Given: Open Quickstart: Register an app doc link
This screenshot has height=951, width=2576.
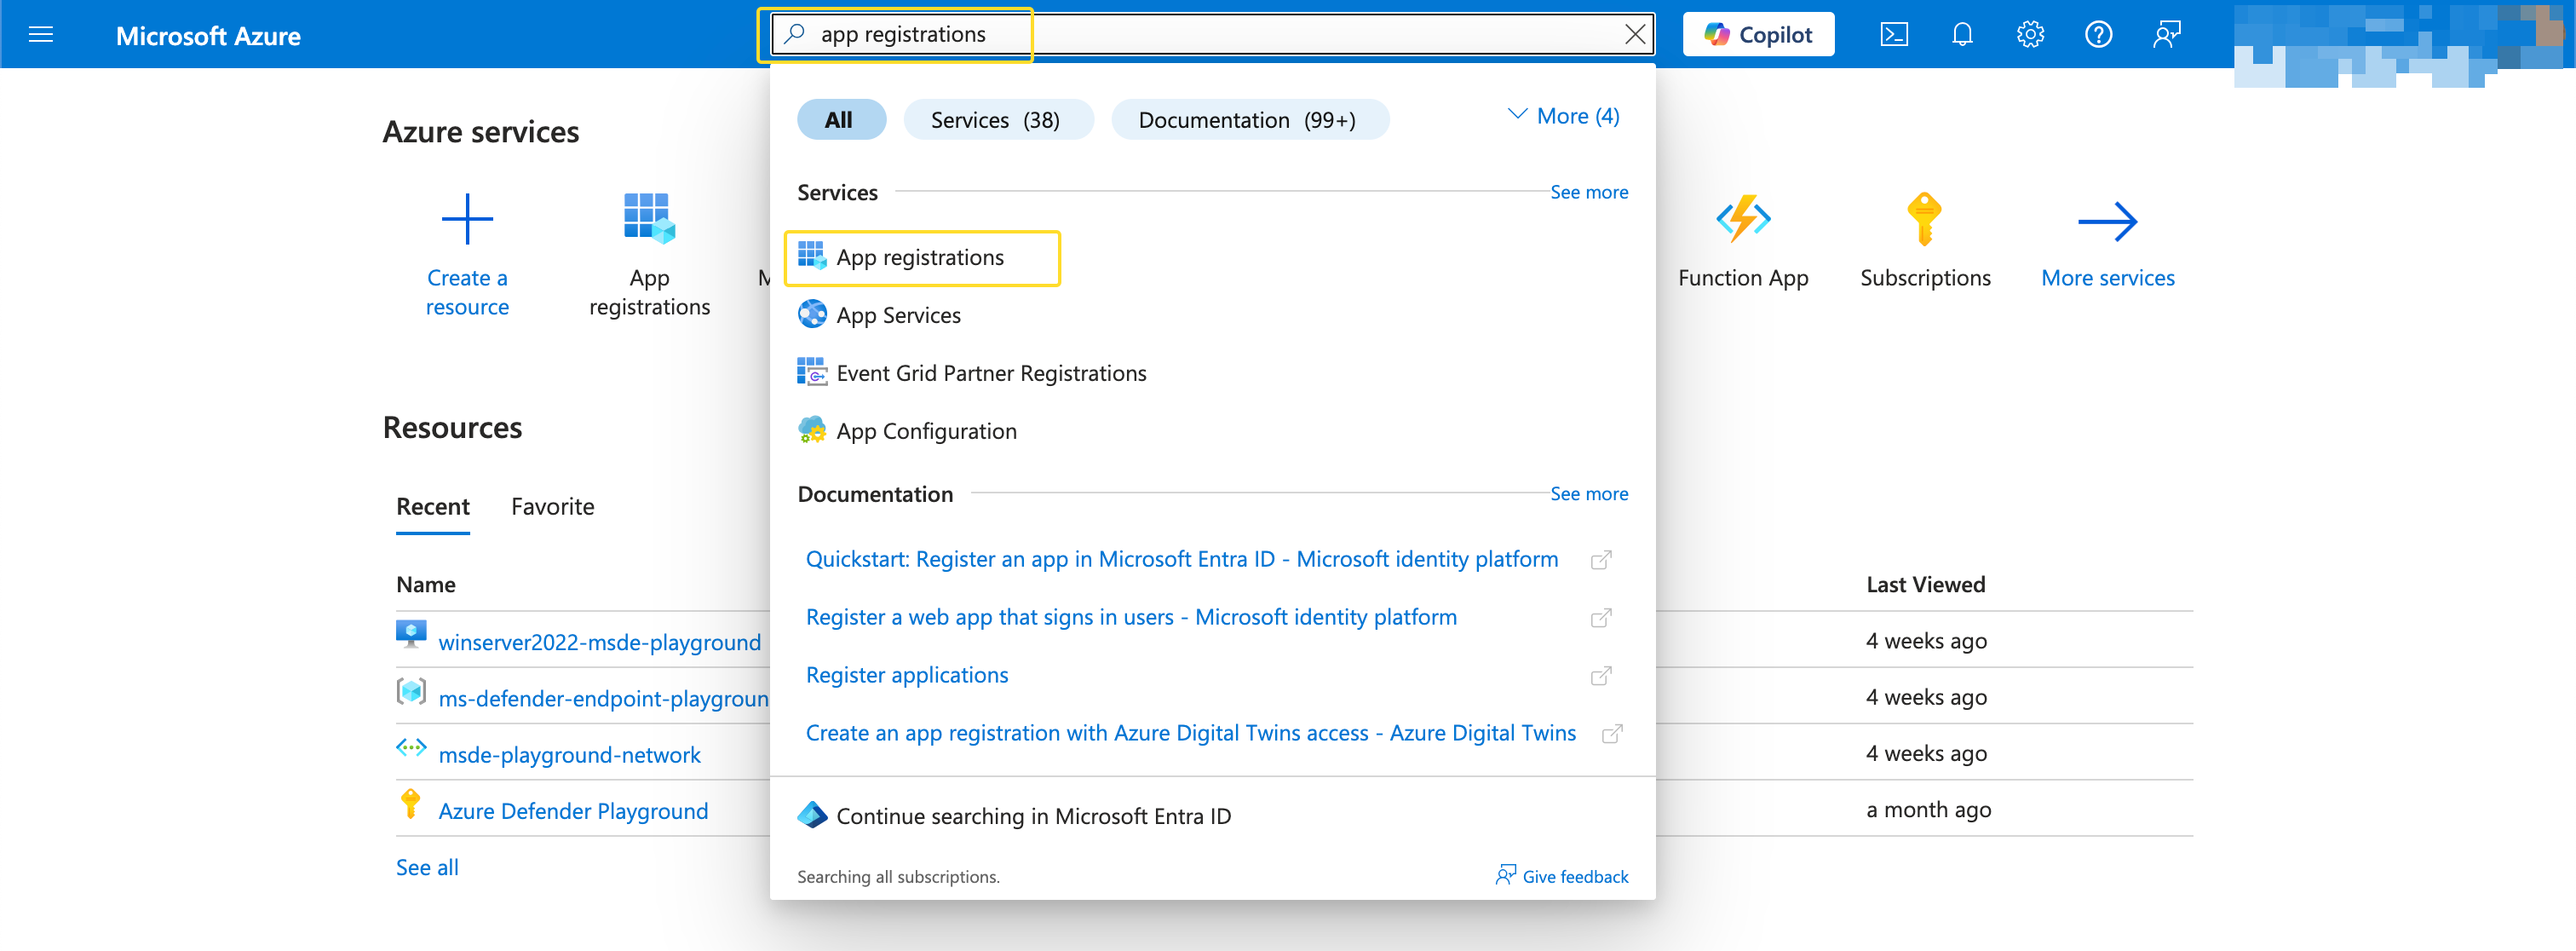Looking at the screenshot, I should pyautogui.click(x=1181, y=559).
